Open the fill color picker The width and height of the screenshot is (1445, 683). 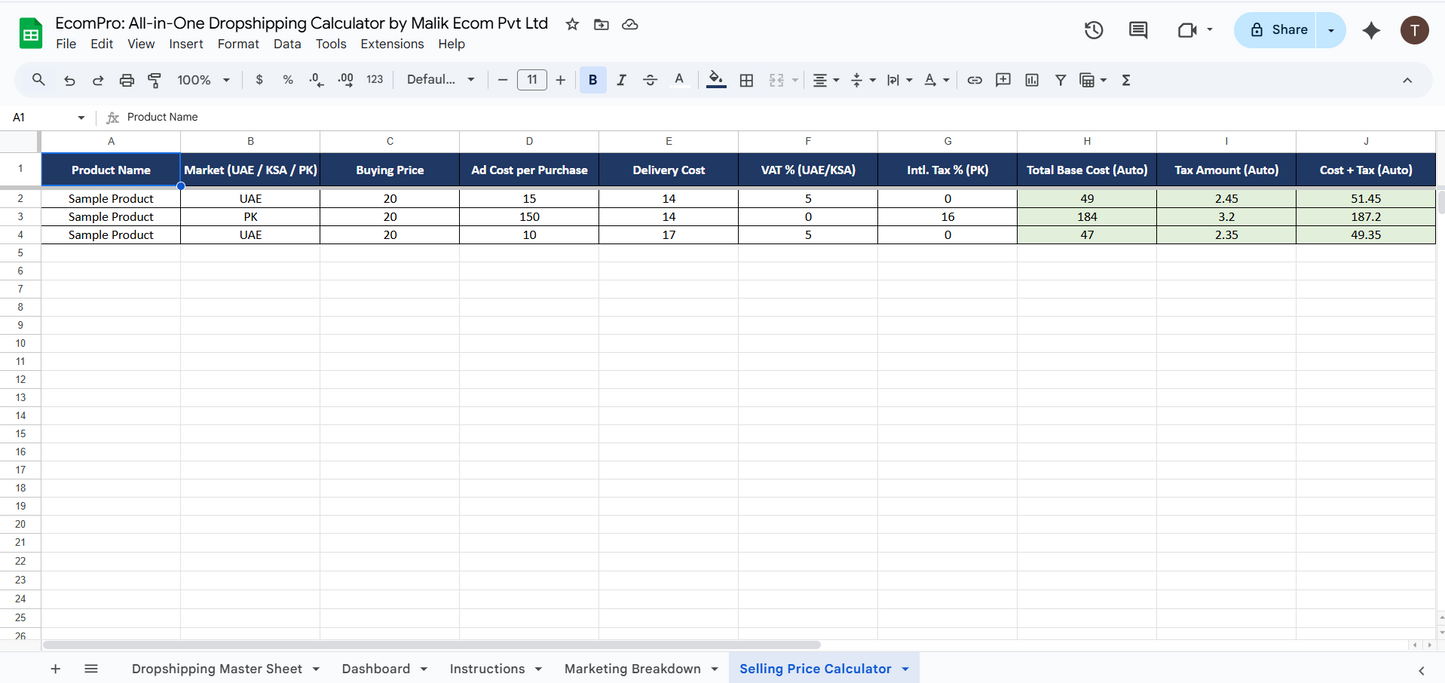click(716, 80)
